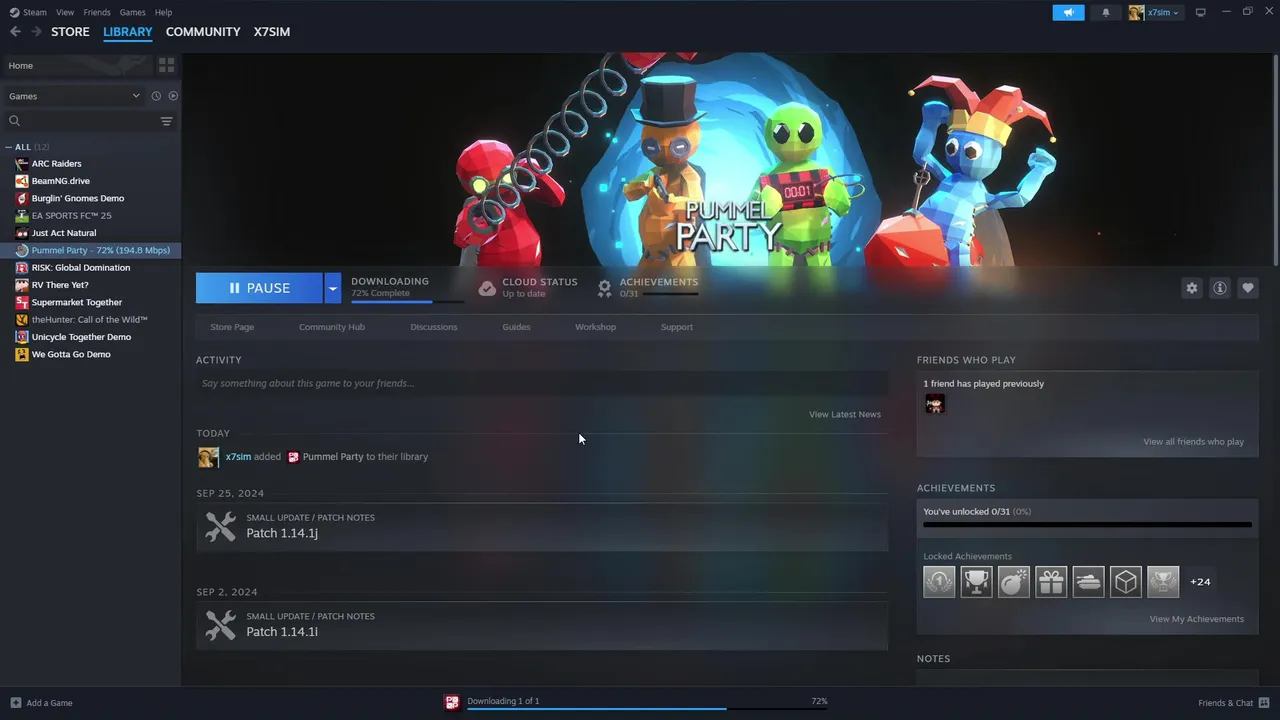
Task: Click the Big Picture mode monitor icon
Action: point(1201,12)
